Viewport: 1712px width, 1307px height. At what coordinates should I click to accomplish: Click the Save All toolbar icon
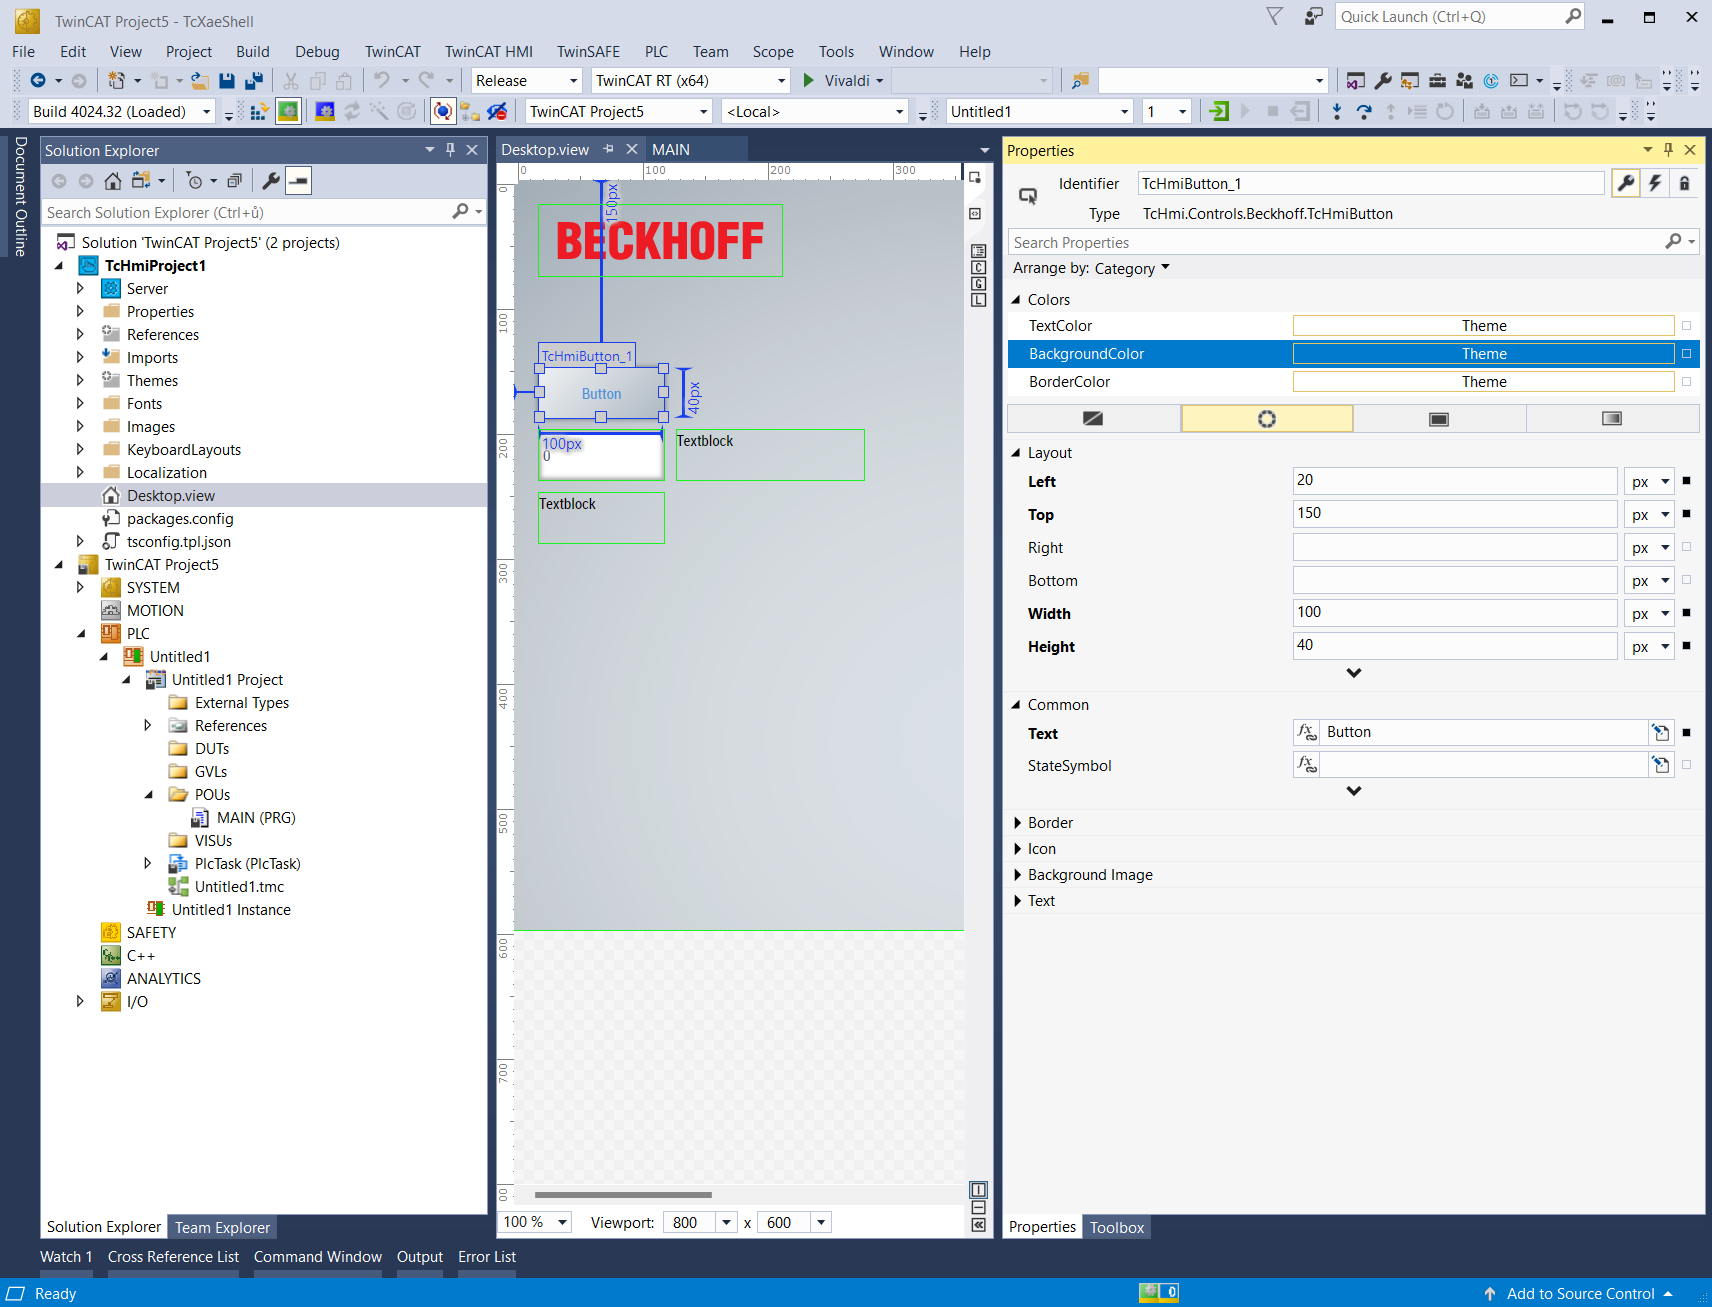pyautogui.click(x=254, y=81)
